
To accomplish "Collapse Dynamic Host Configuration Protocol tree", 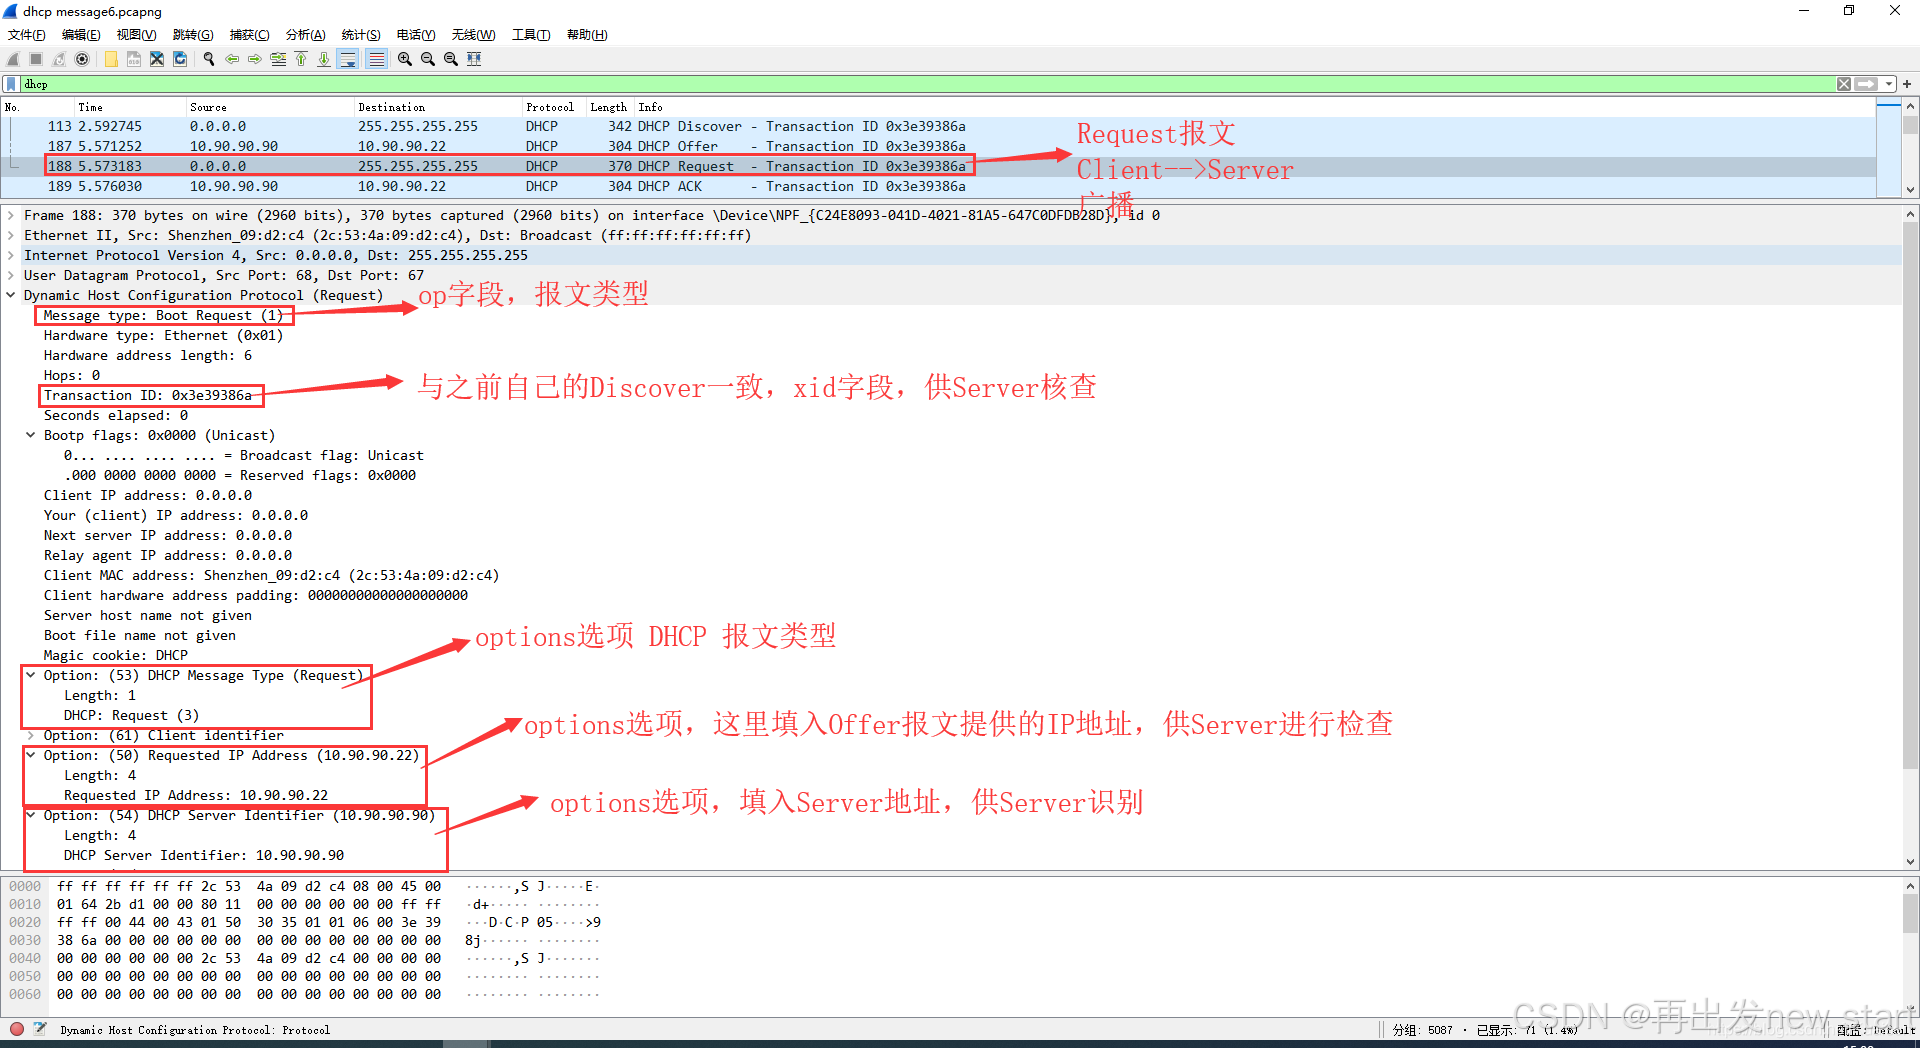I will 11,295.
